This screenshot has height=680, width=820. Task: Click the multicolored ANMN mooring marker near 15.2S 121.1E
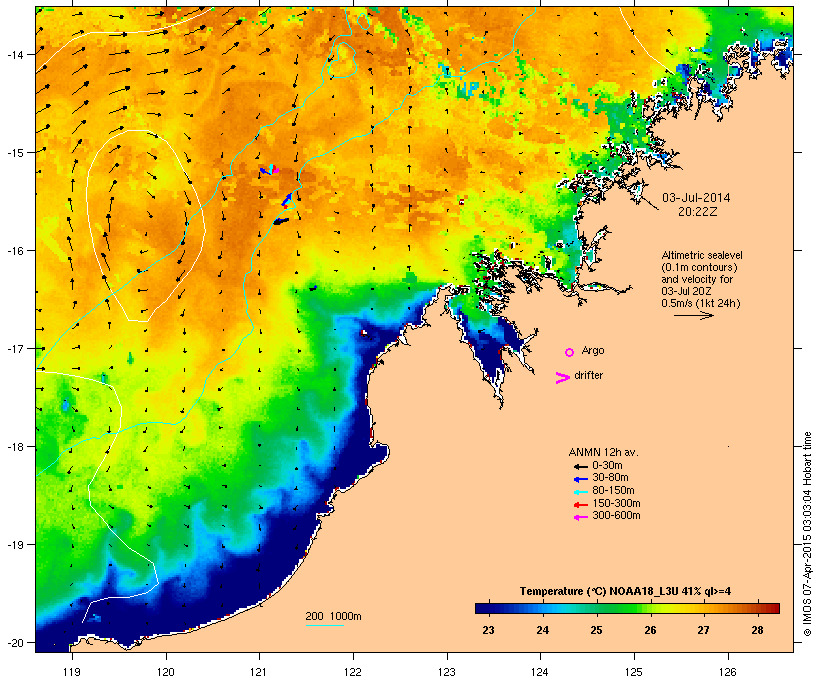tap(270, 170)
